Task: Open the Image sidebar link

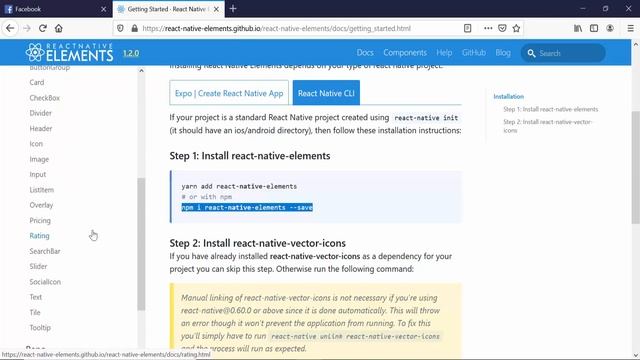Action: pos(39,159)
